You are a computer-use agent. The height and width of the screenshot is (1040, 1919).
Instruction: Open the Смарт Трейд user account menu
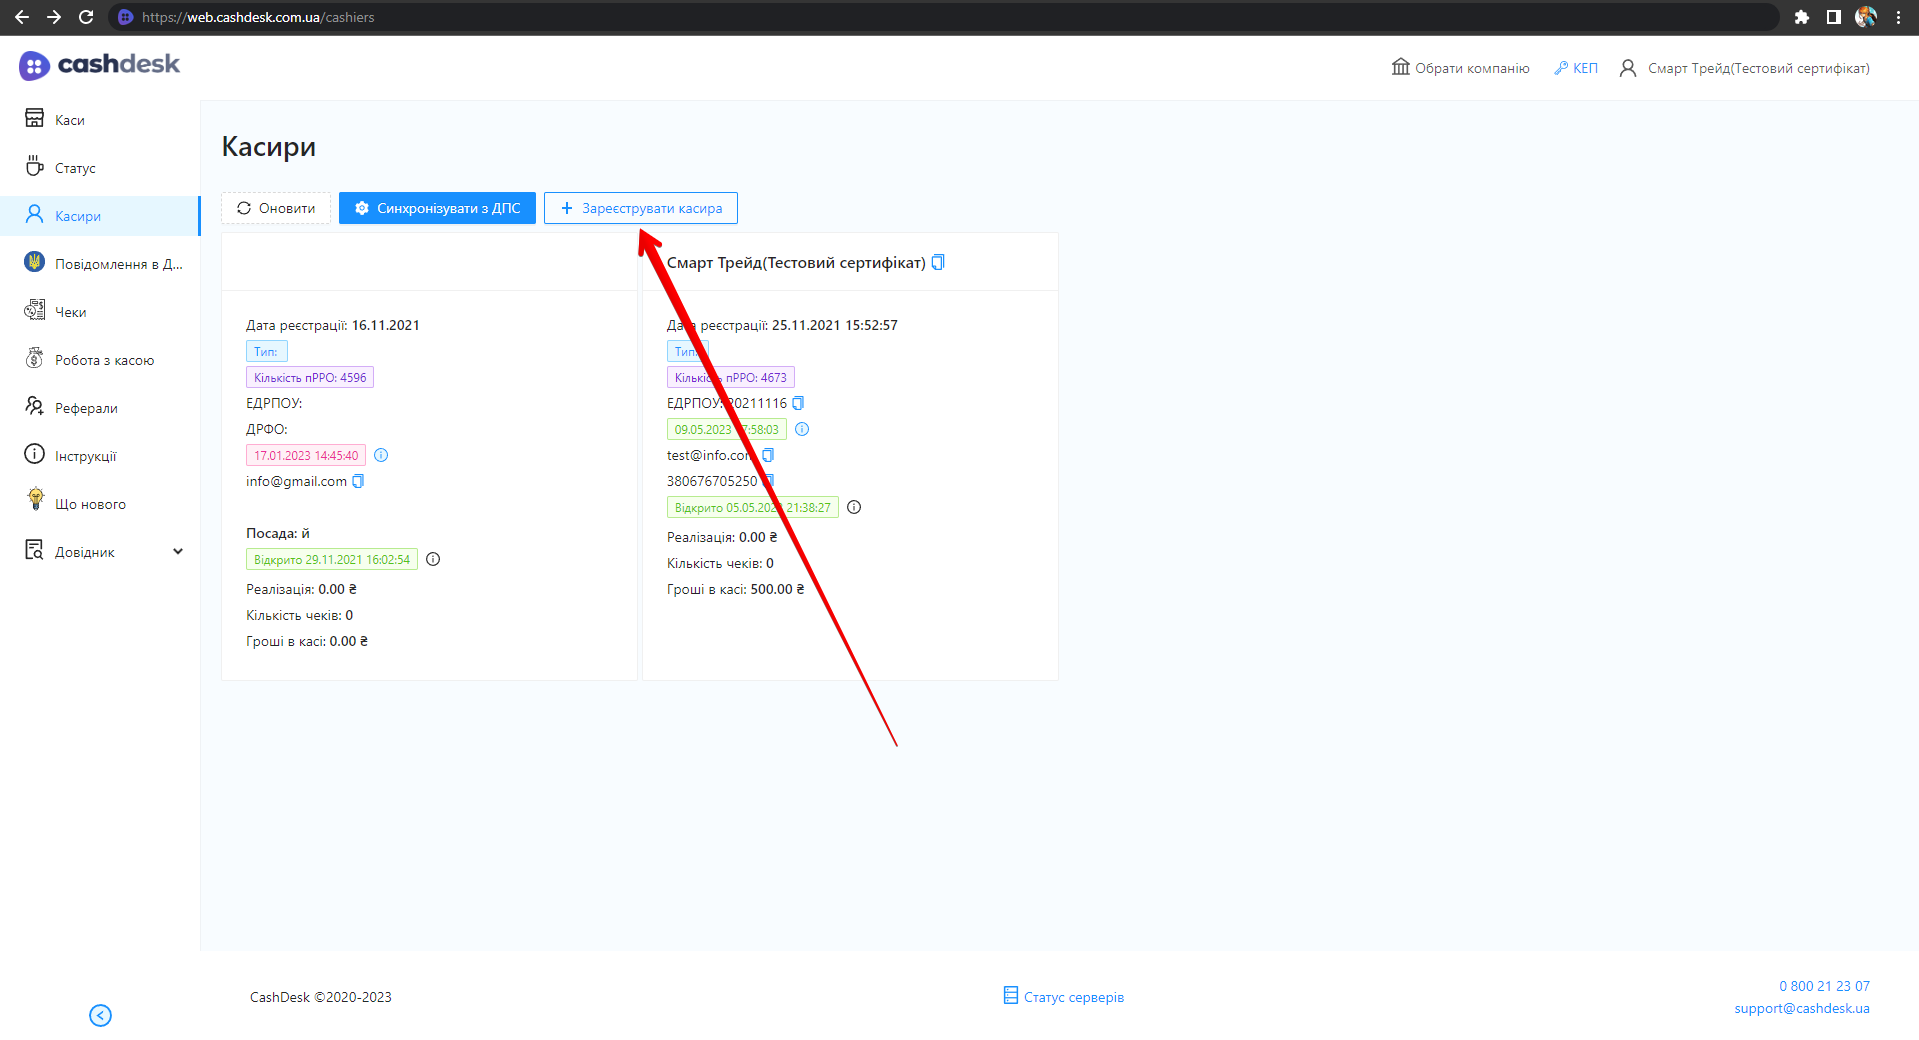[x=1744, y=68]
